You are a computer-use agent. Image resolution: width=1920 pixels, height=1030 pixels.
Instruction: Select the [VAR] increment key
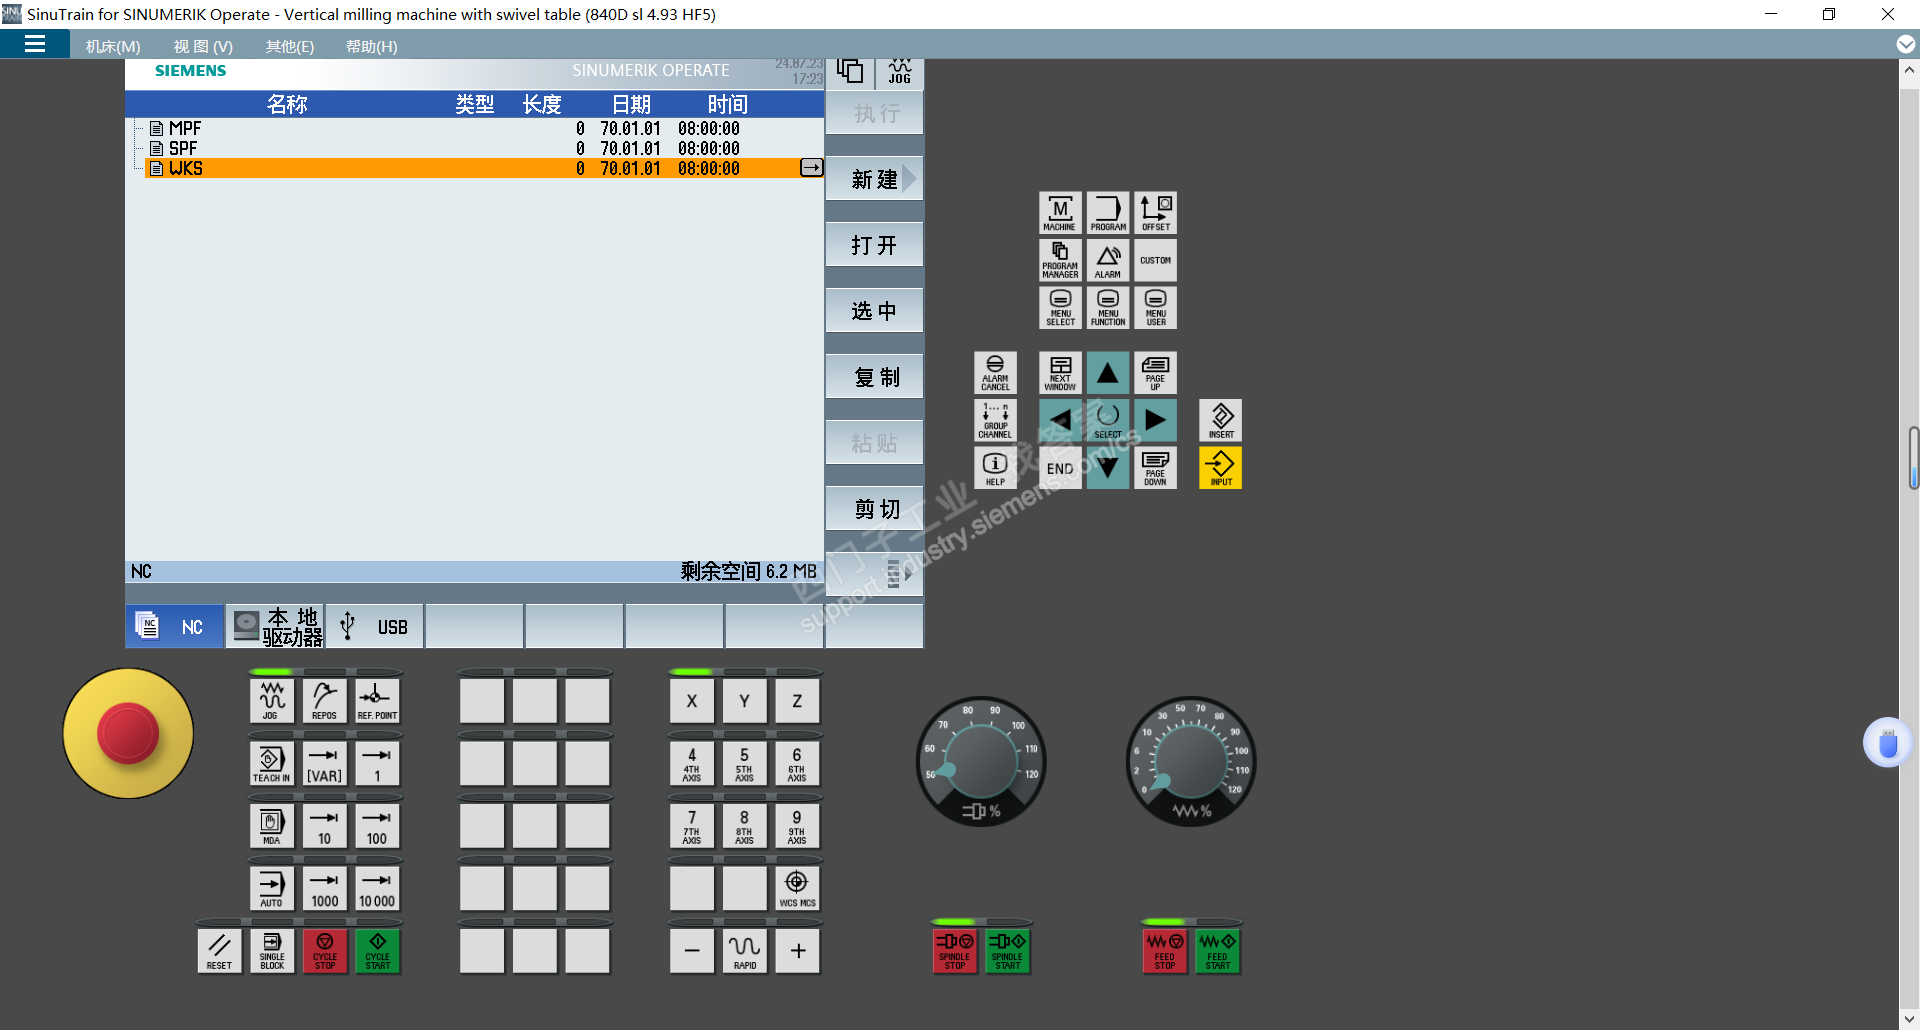tap(324, 764)
